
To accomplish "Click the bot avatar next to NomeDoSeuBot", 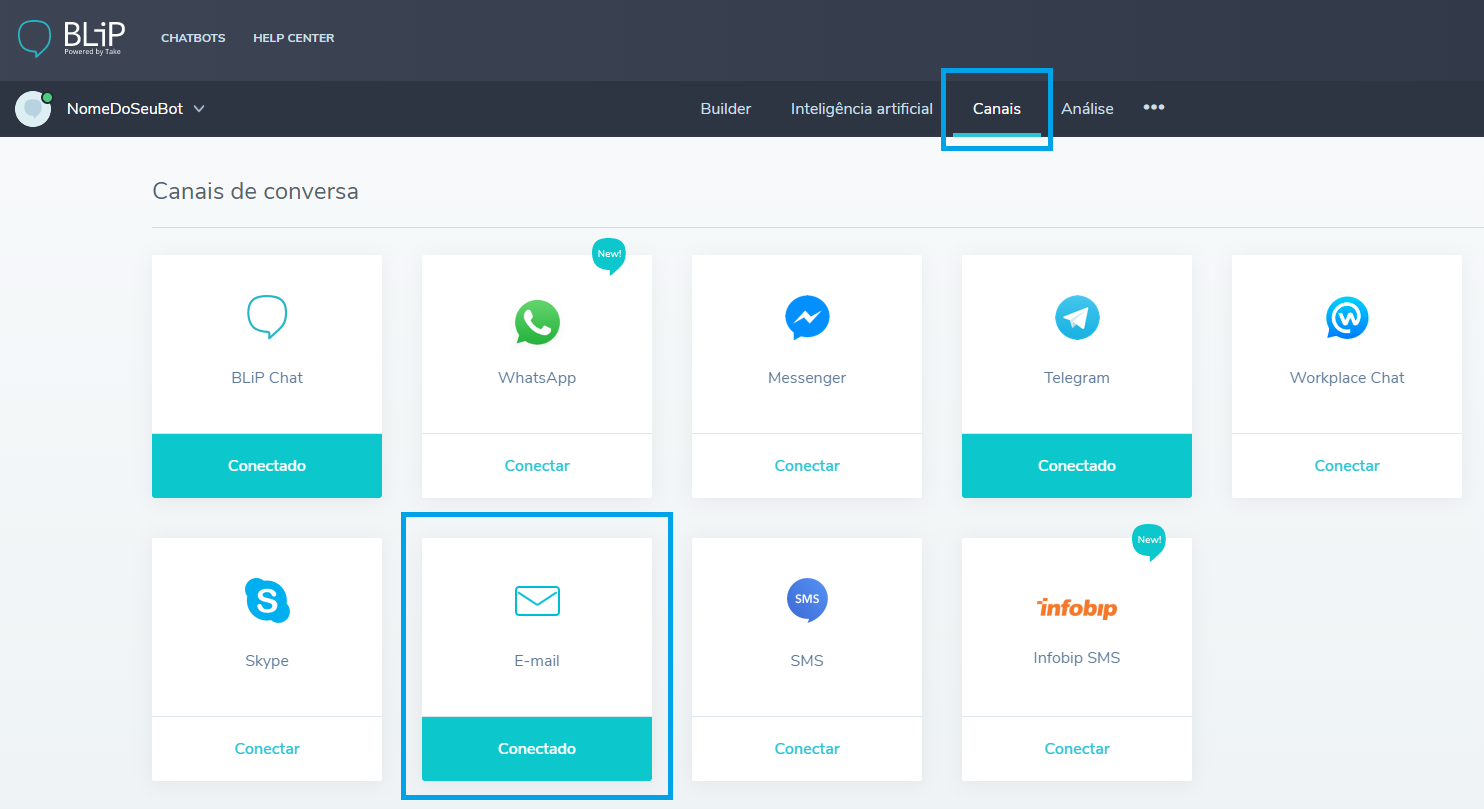I will point(33,109).
